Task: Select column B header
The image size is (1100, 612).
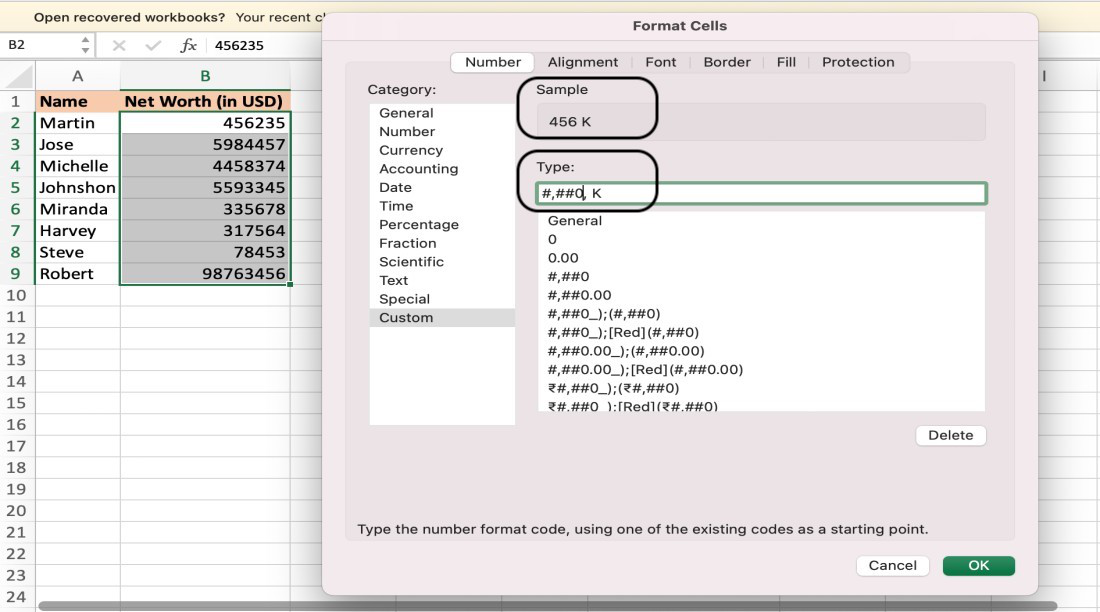Action: pos(205,76)
